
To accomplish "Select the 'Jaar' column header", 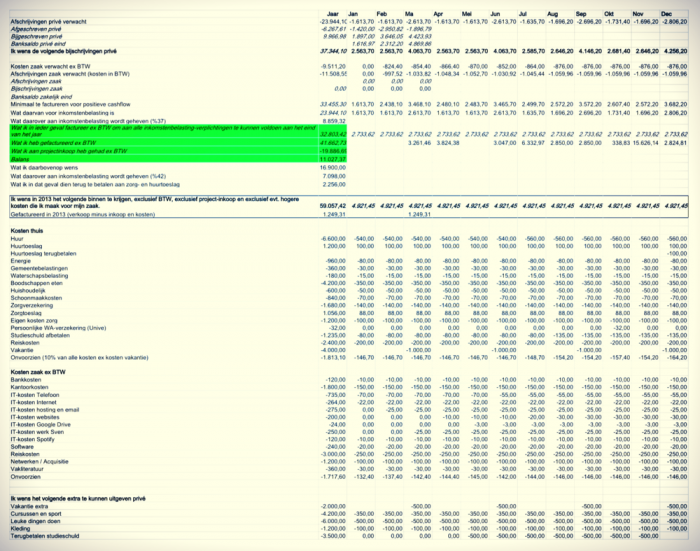I will click(x=333, y=14).
